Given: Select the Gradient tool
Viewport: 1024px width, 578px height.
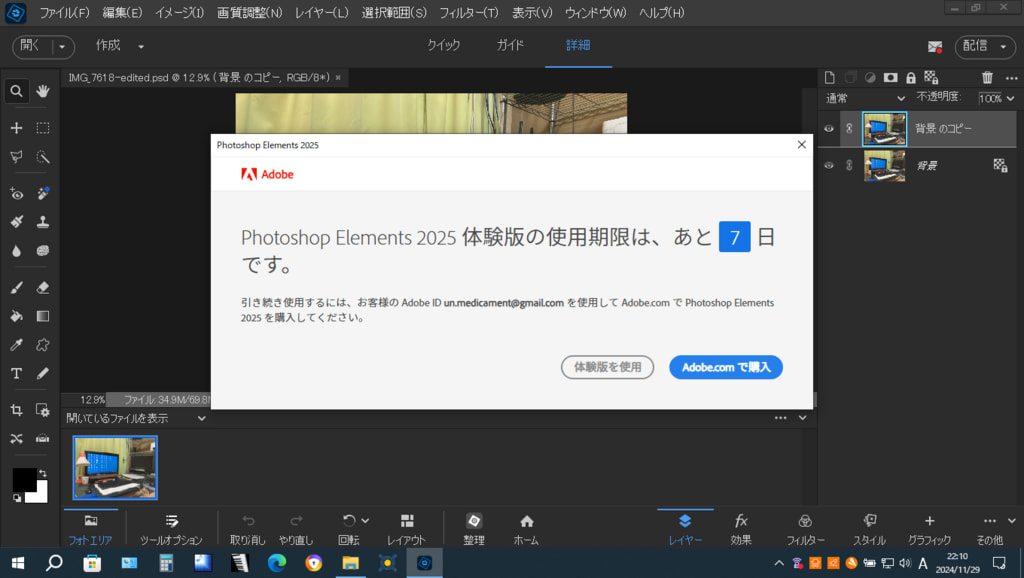Looking at the screenshot, I should [43, 316].
